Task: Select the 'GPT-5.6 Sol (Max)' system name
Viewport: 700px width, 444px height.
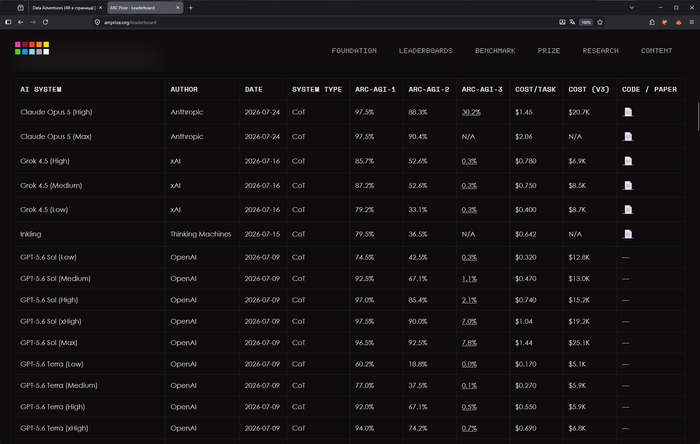Action: [x=49, y=343]
